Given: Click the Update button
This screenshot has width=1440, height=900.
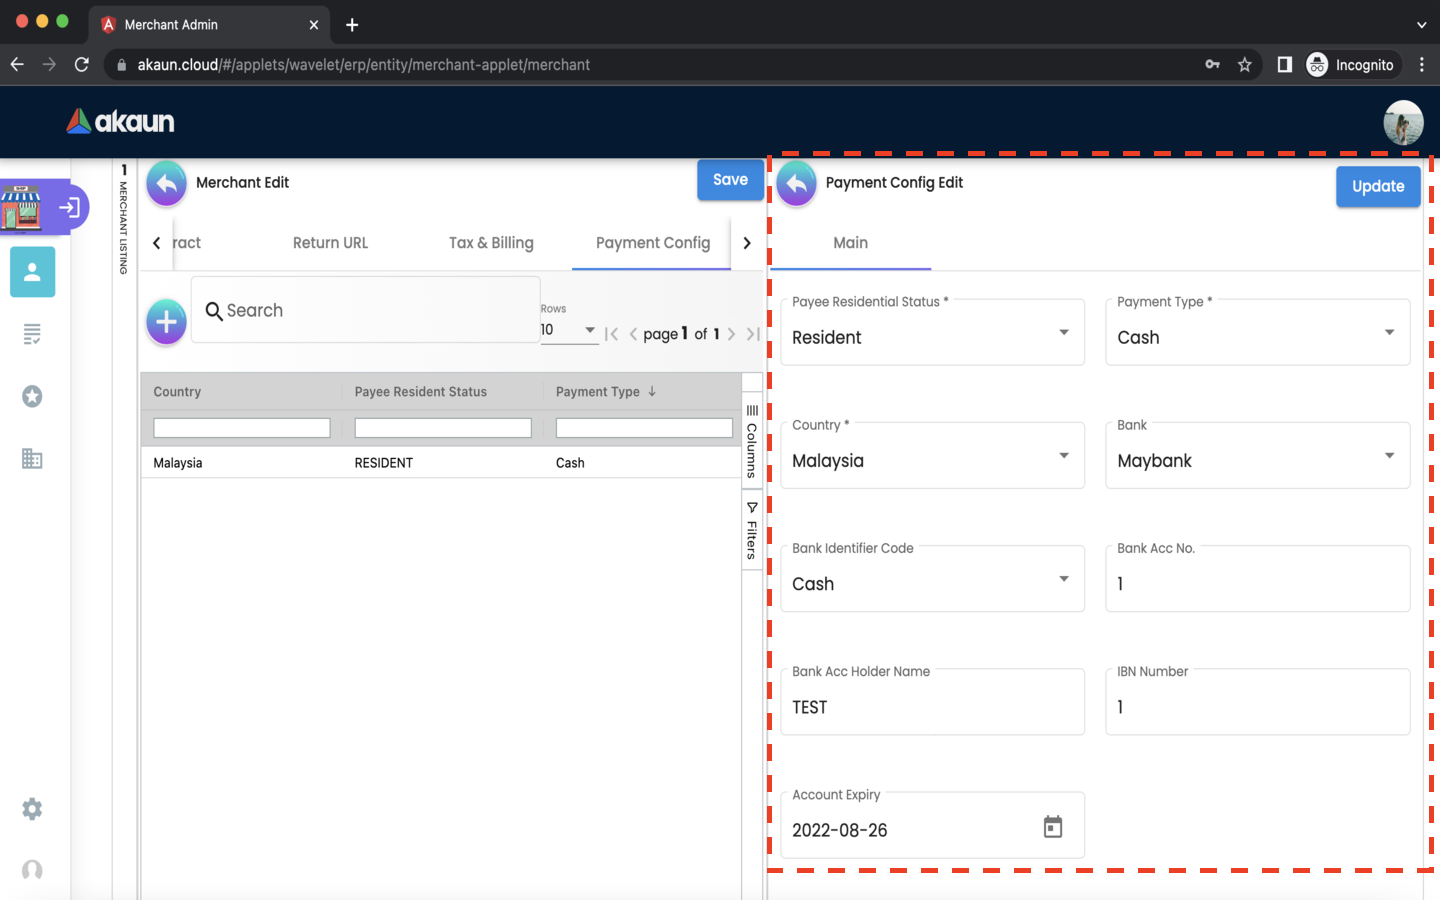Looking at the screenshot, I should coord(1377,187).
